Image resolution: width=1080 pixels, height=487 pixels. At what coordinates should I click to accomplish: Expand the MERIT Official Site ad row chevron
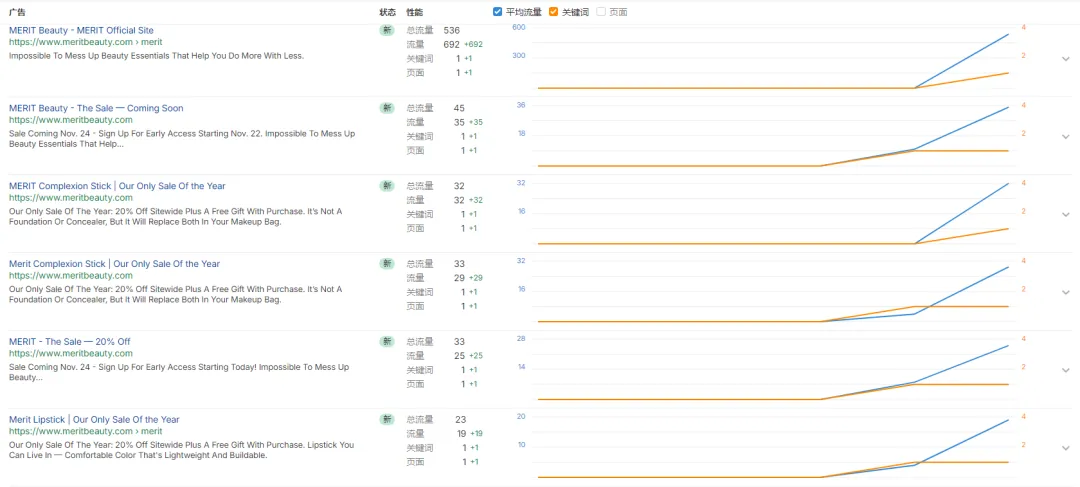[x=1065, y=59]
